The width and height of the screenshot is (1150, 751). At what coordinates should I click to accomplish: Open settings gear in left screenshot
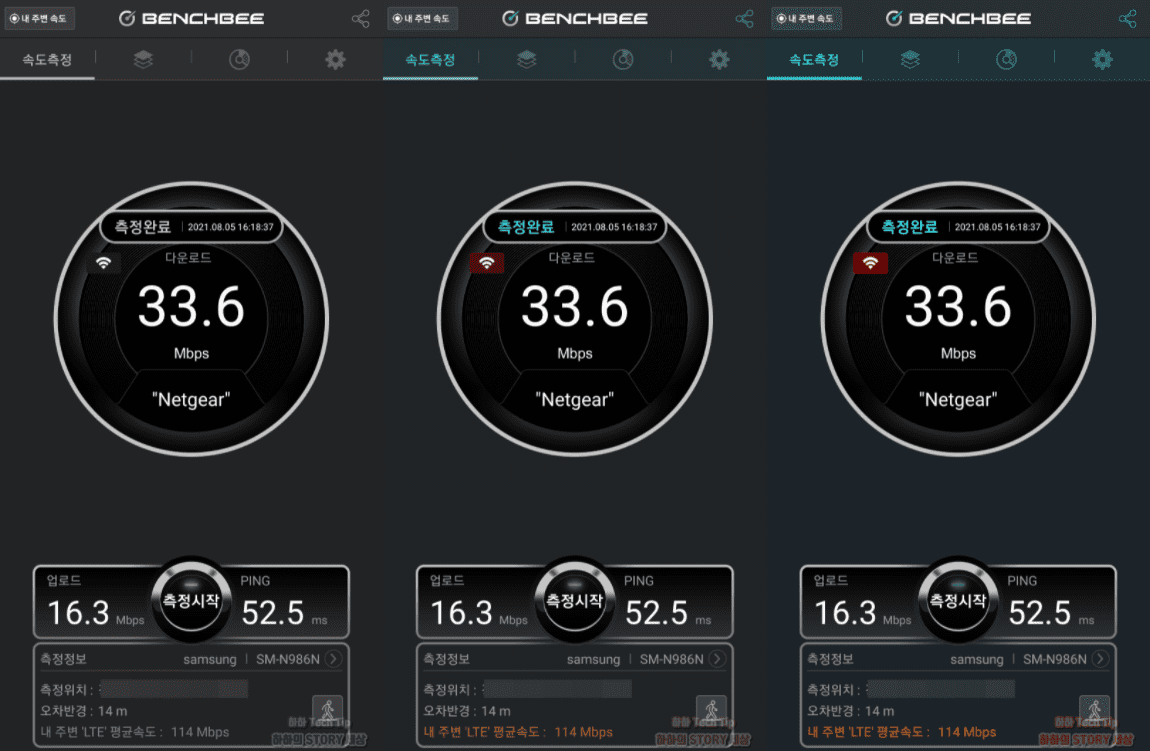click(x=335, y=59)
